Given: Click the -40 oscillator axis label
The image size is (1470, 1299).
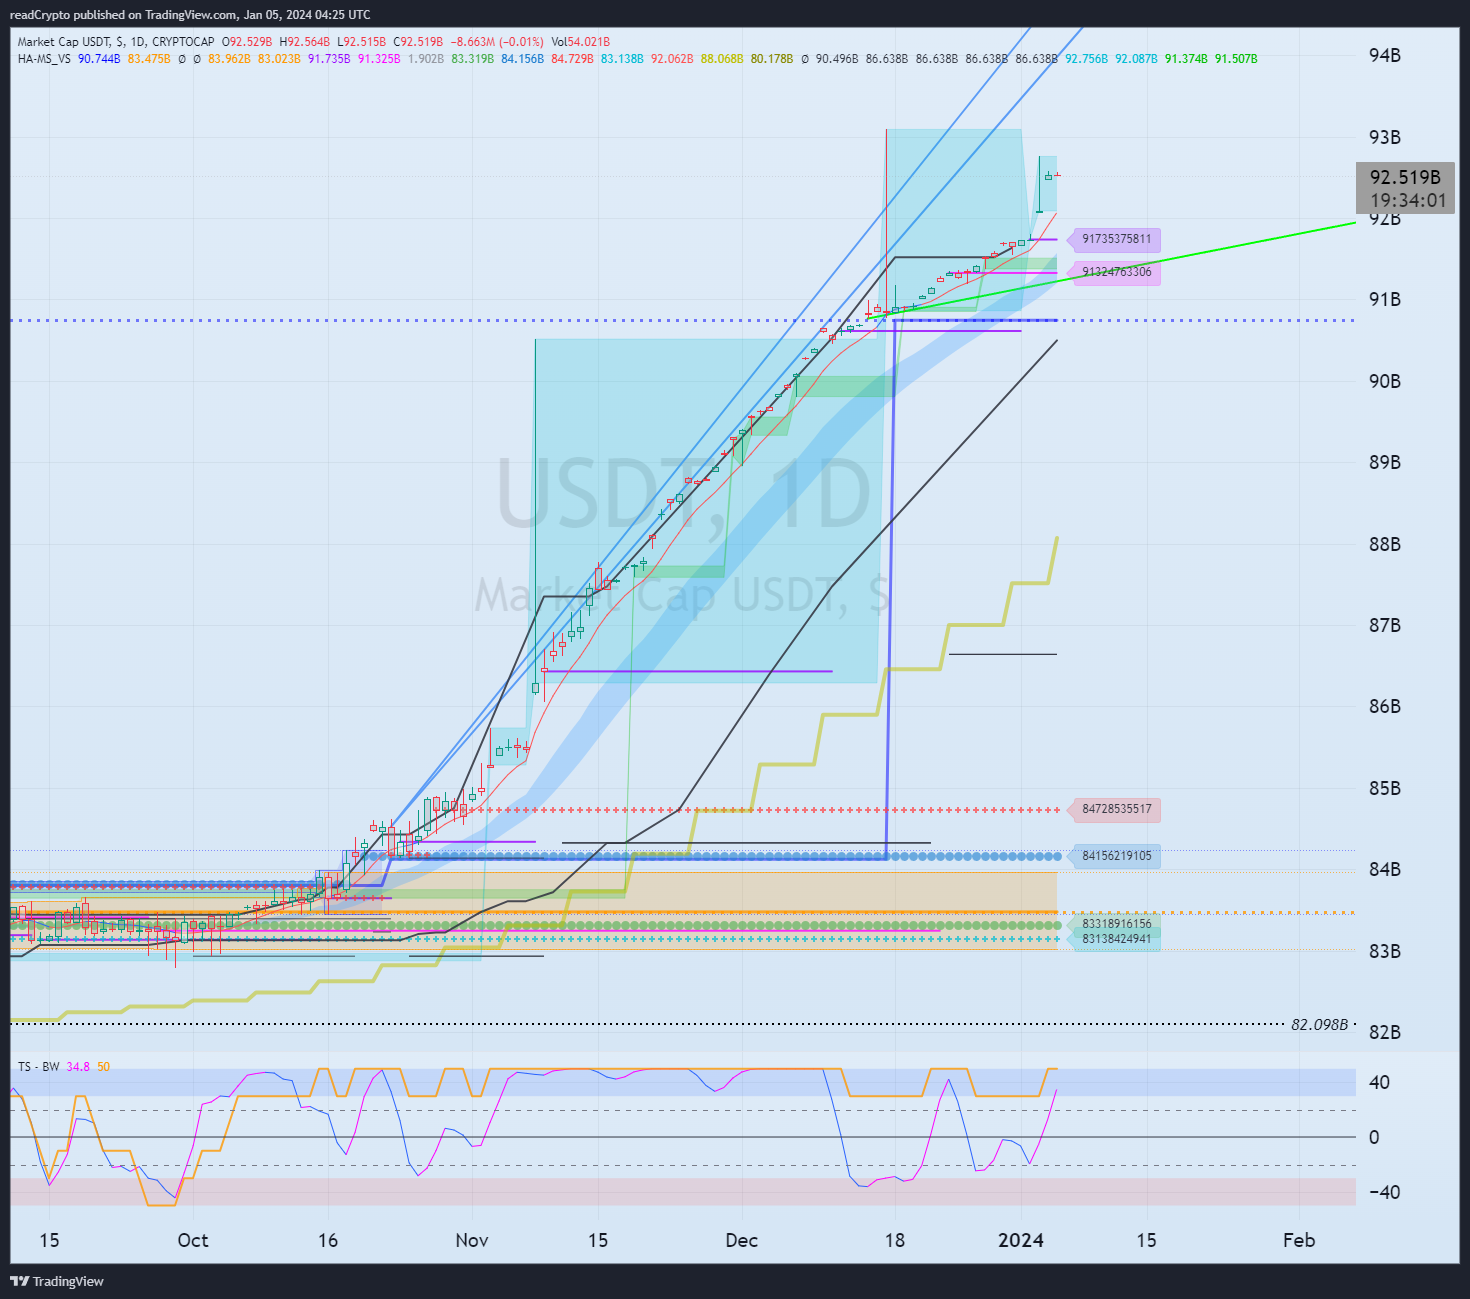Looking at the screenshot, I should (x=1384, y=1192).
